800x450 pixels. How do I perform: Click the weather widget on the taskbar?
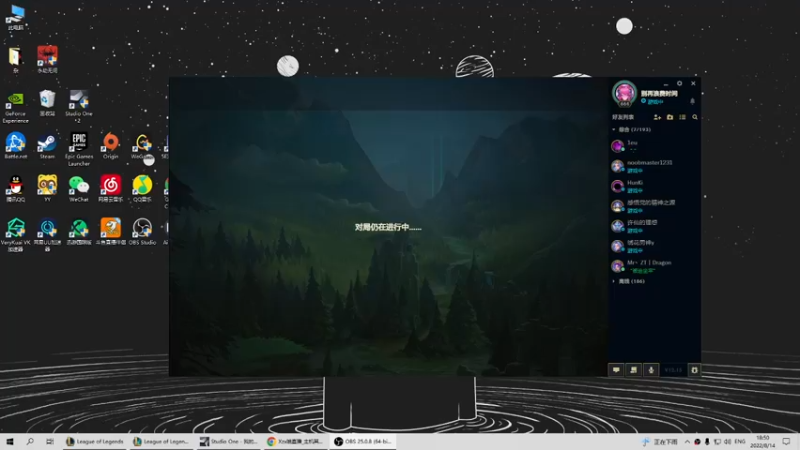(x=661, y=442)
